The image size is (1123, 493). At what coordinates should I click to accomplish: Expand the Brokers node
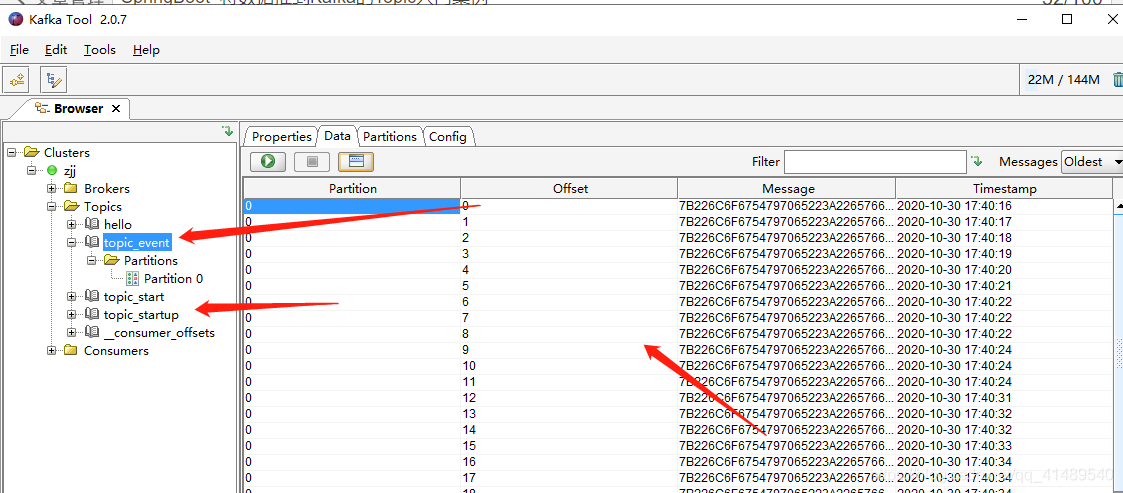point(52,188)
